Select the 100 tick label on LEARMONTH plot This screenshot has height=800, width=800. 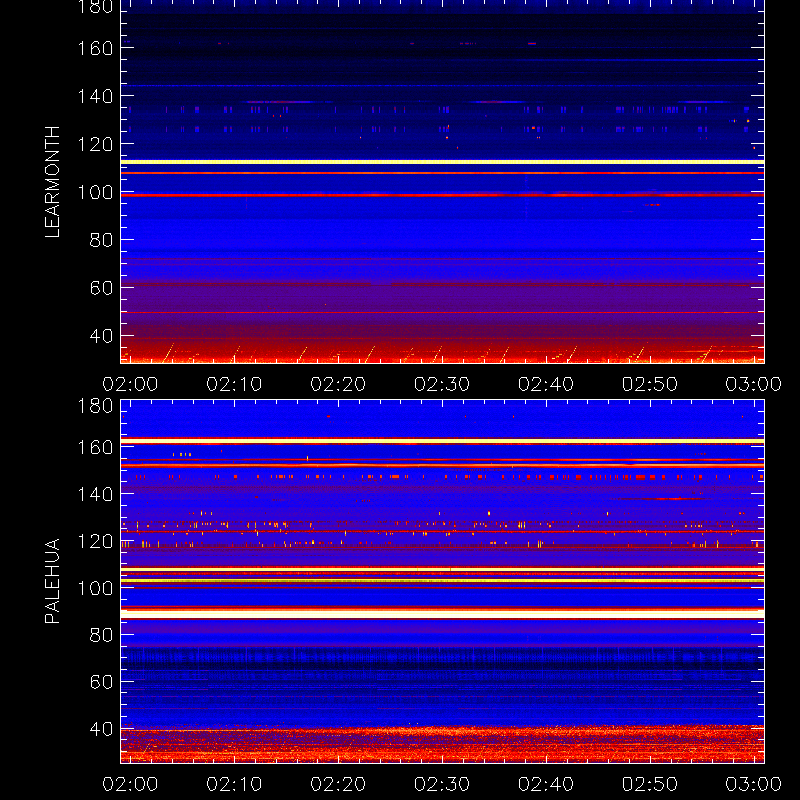95,192
